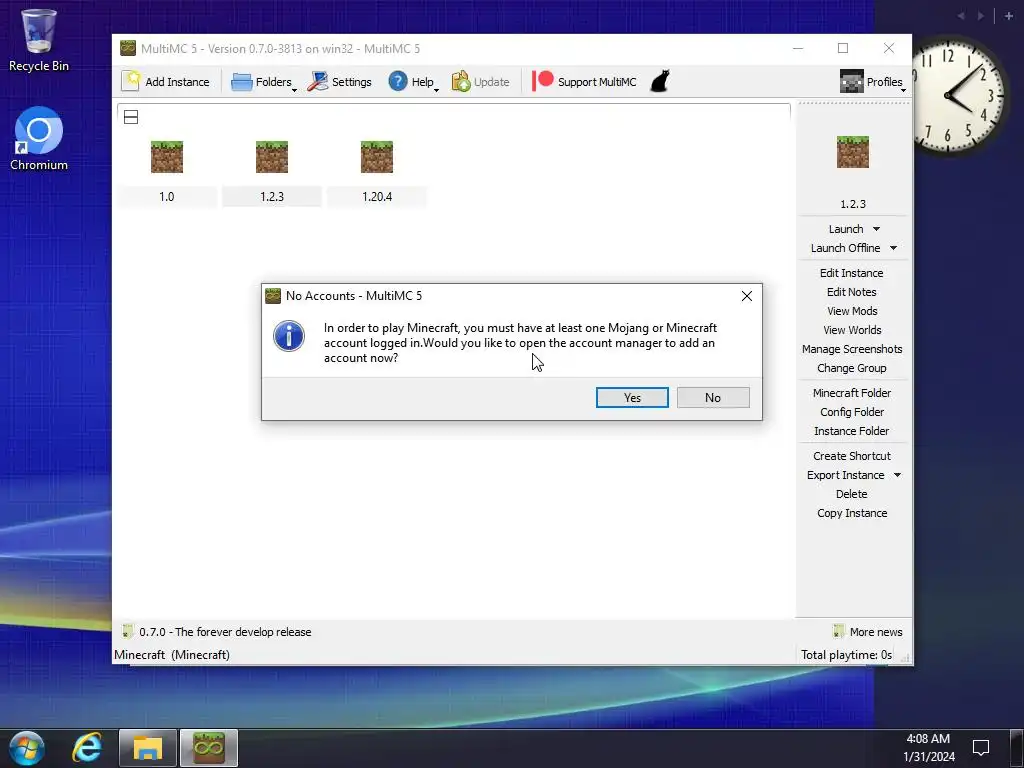
Task: Click the analog clock desktop gadget
Action: click(x=957, y=95)
